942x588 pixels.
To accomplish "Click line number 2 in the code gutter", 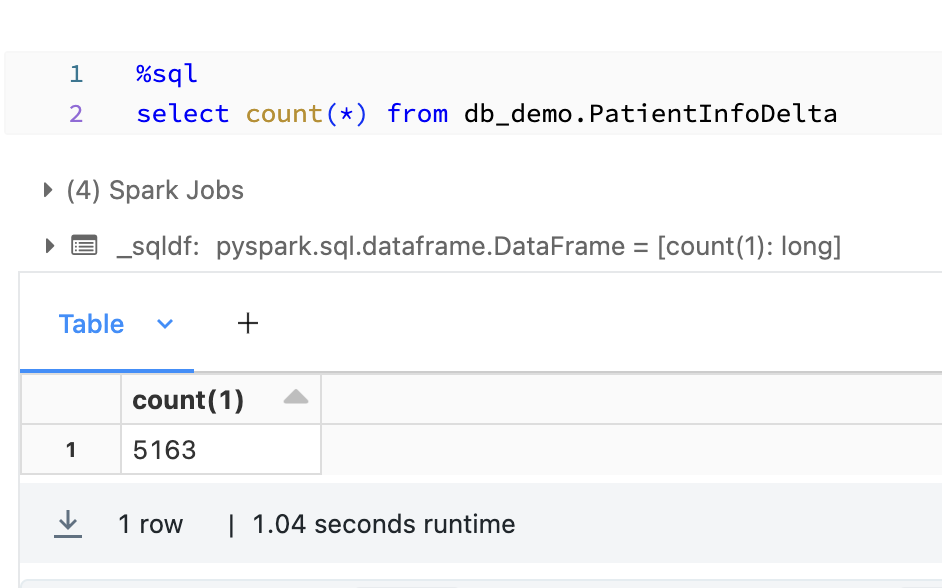I will coord(76,114).
